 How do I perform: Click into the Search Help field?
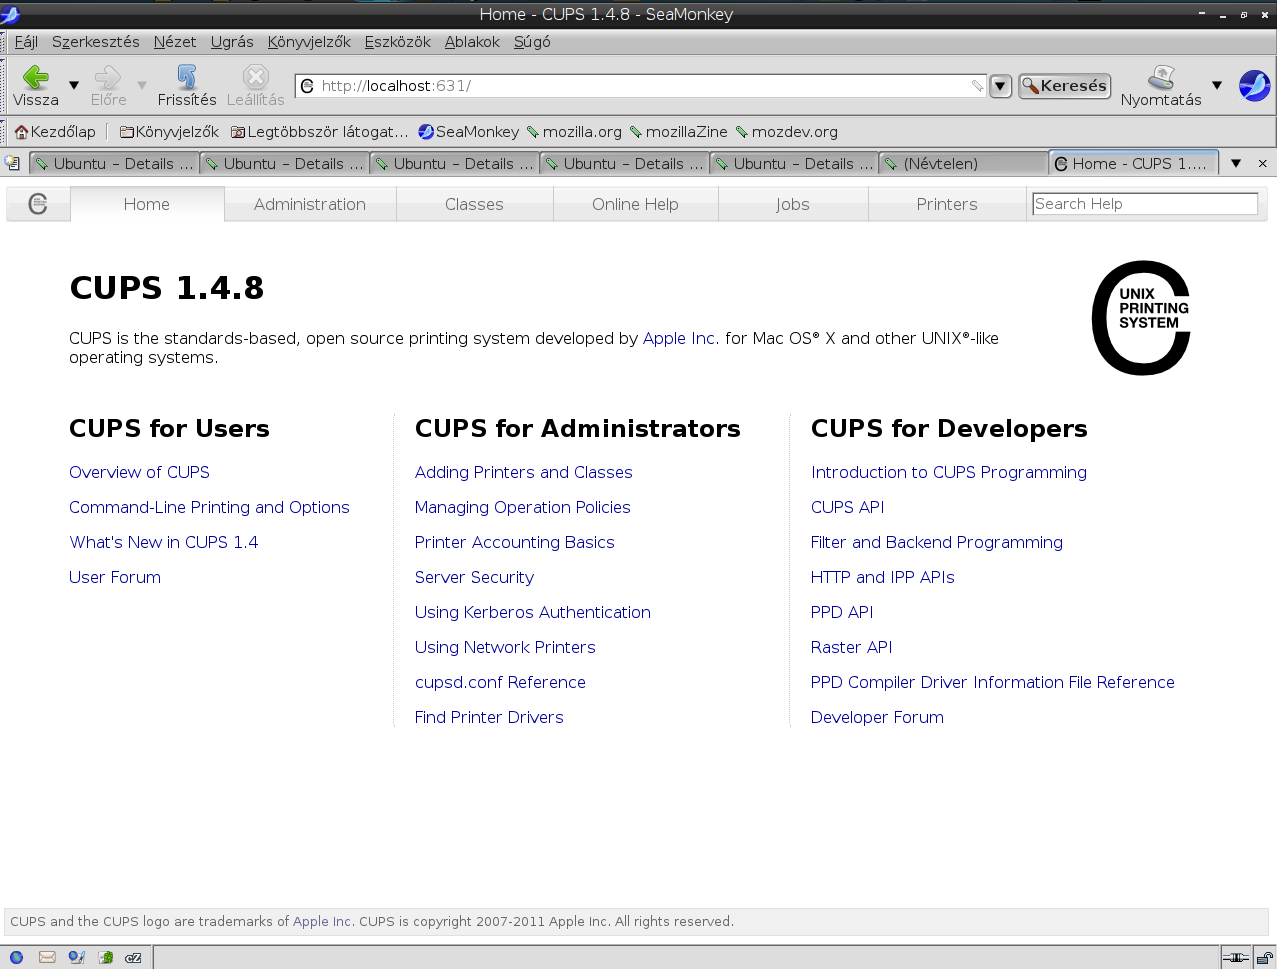point(1144,204)
